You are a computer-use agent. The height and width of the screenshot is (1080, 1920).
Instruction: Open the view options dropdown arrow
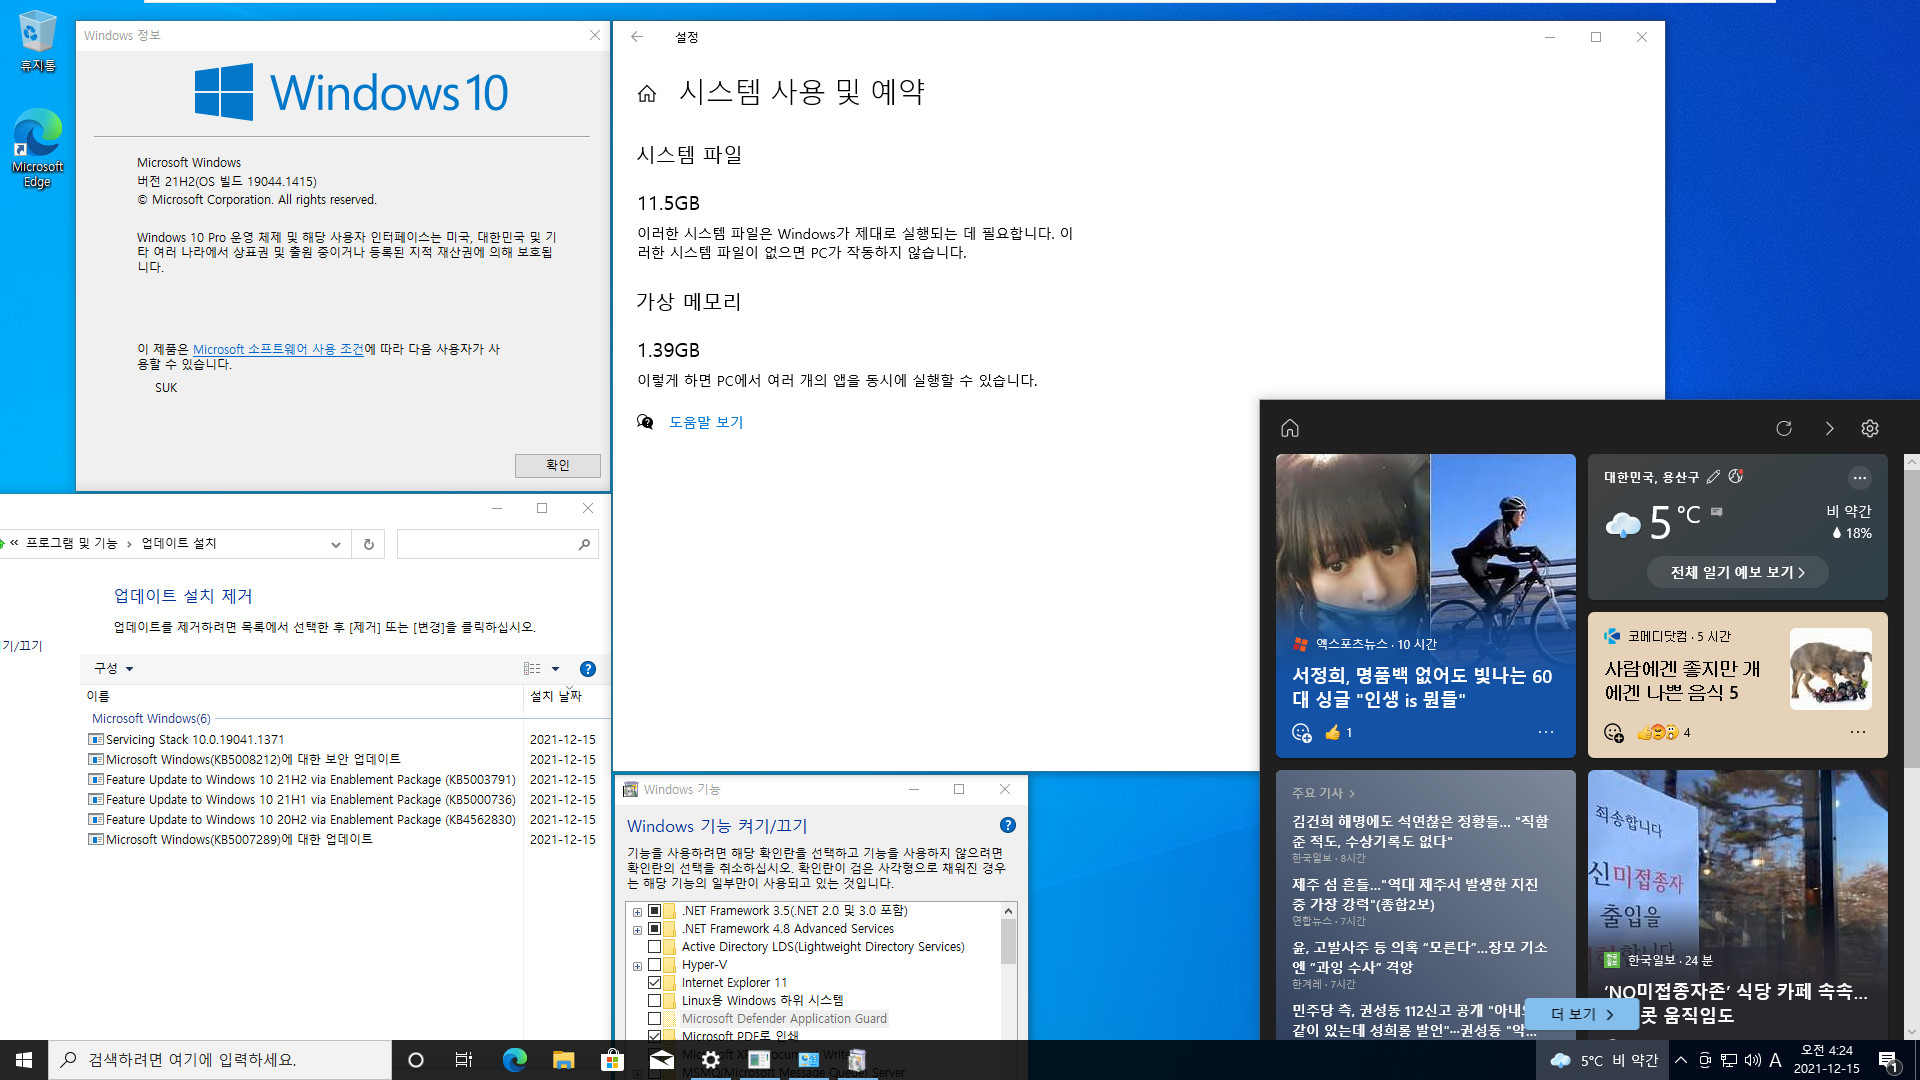tap(556, 669)
